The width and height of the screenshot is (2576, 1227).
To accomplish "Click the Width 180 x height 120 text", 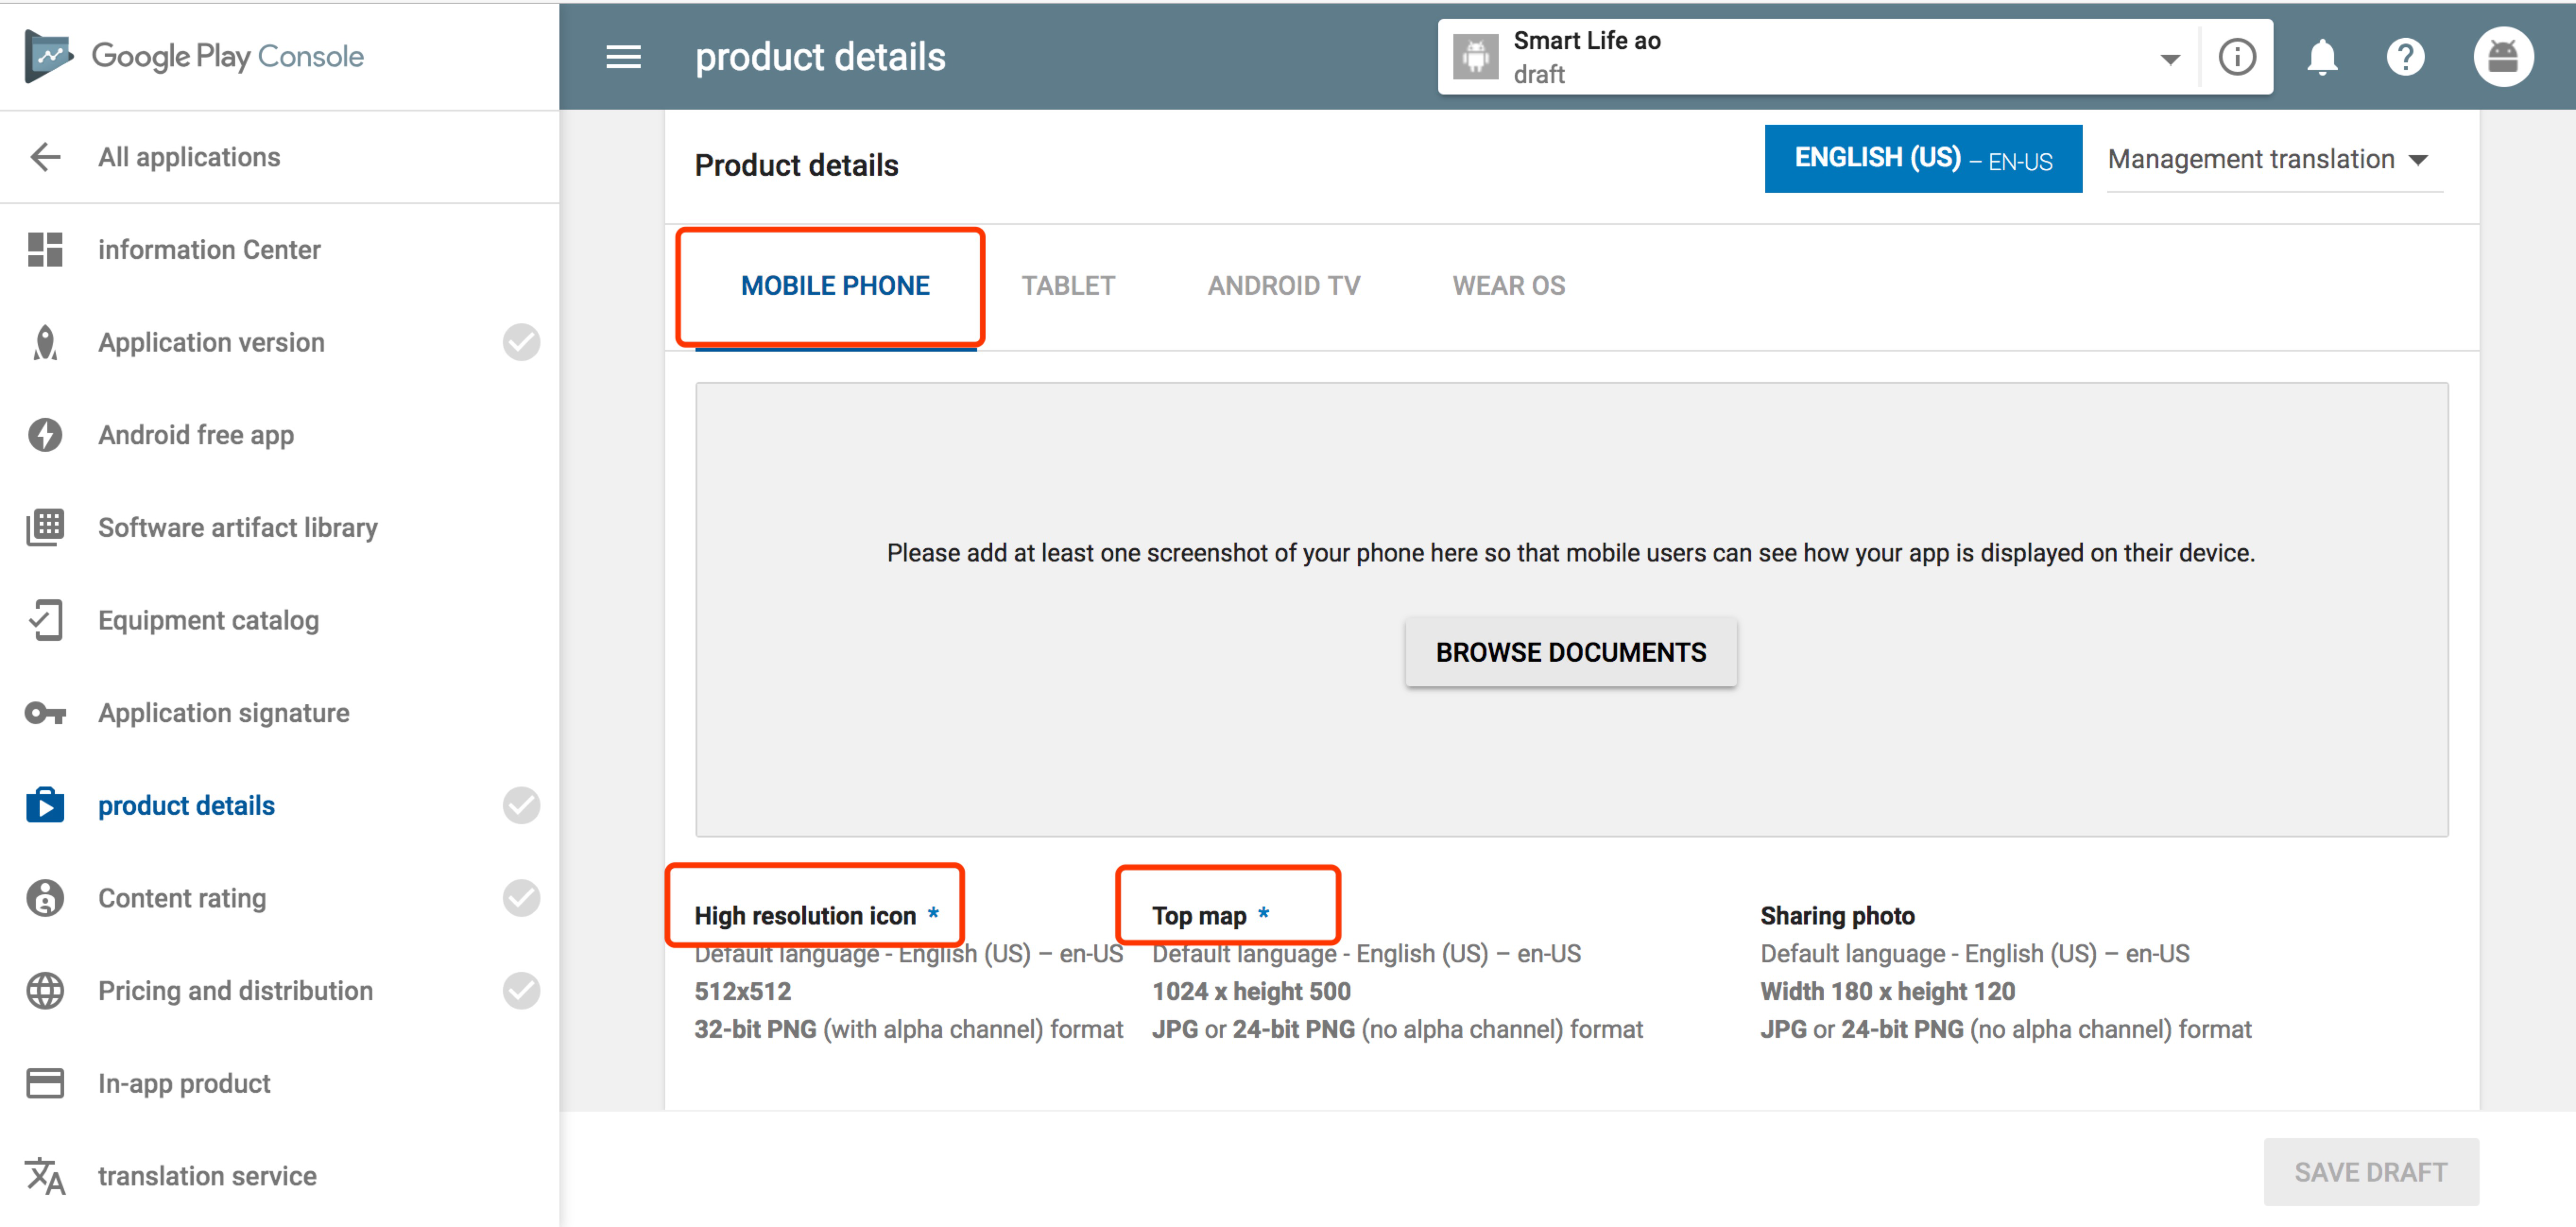I will (x=1887, y=991).
